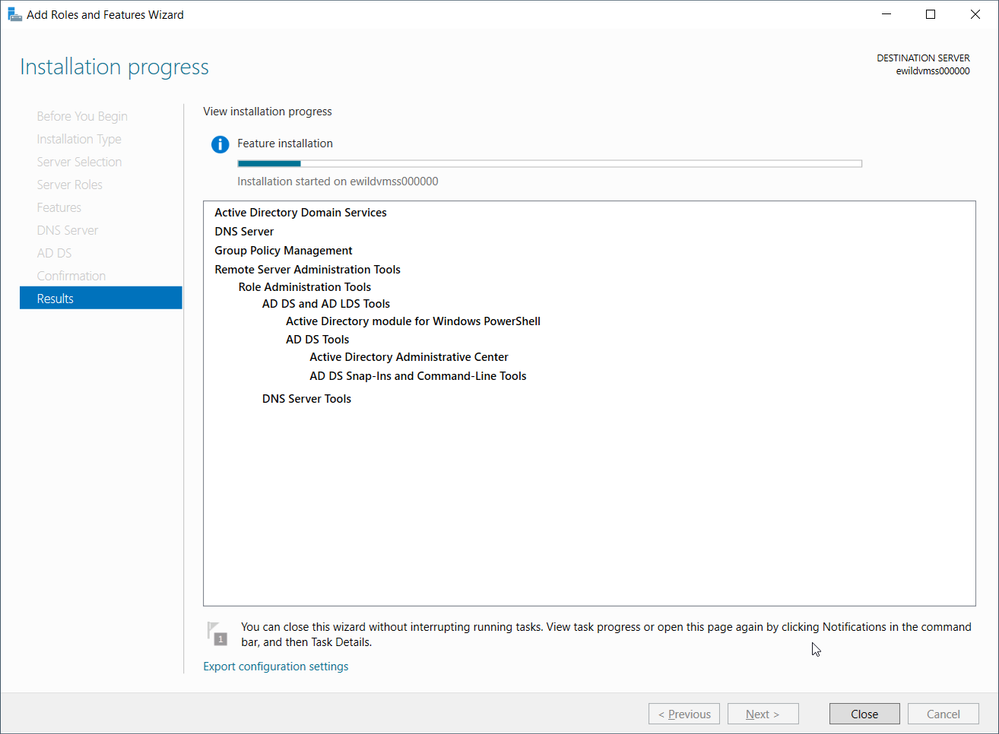Click the View installation progress label
The width and height of the screenshot is (999, 734).
pyautogui.click(x=268, y=112)
